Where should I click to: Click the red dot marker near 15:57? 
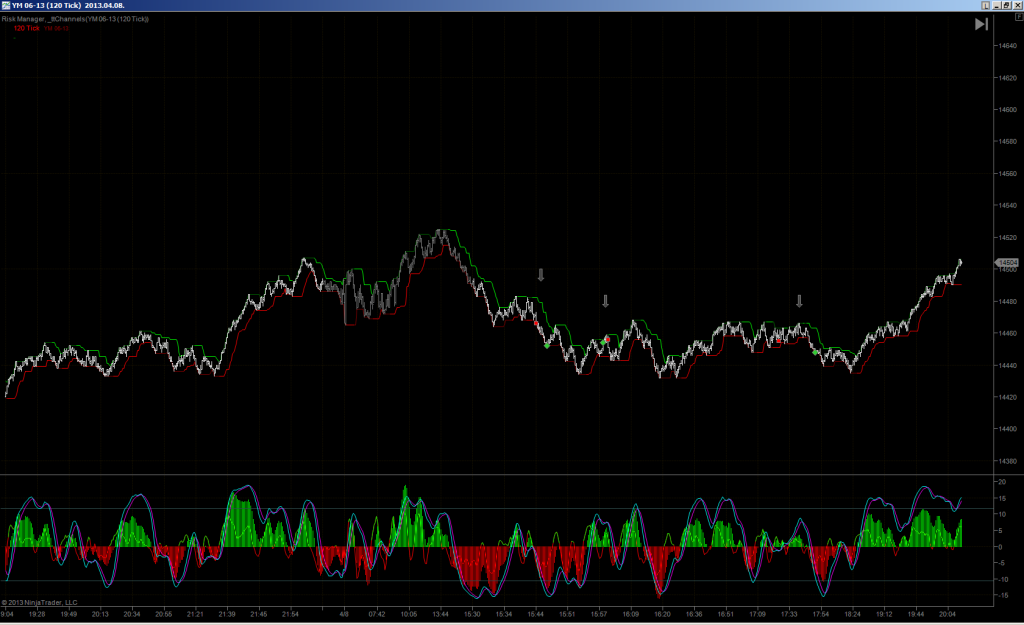tap(607, 339)
